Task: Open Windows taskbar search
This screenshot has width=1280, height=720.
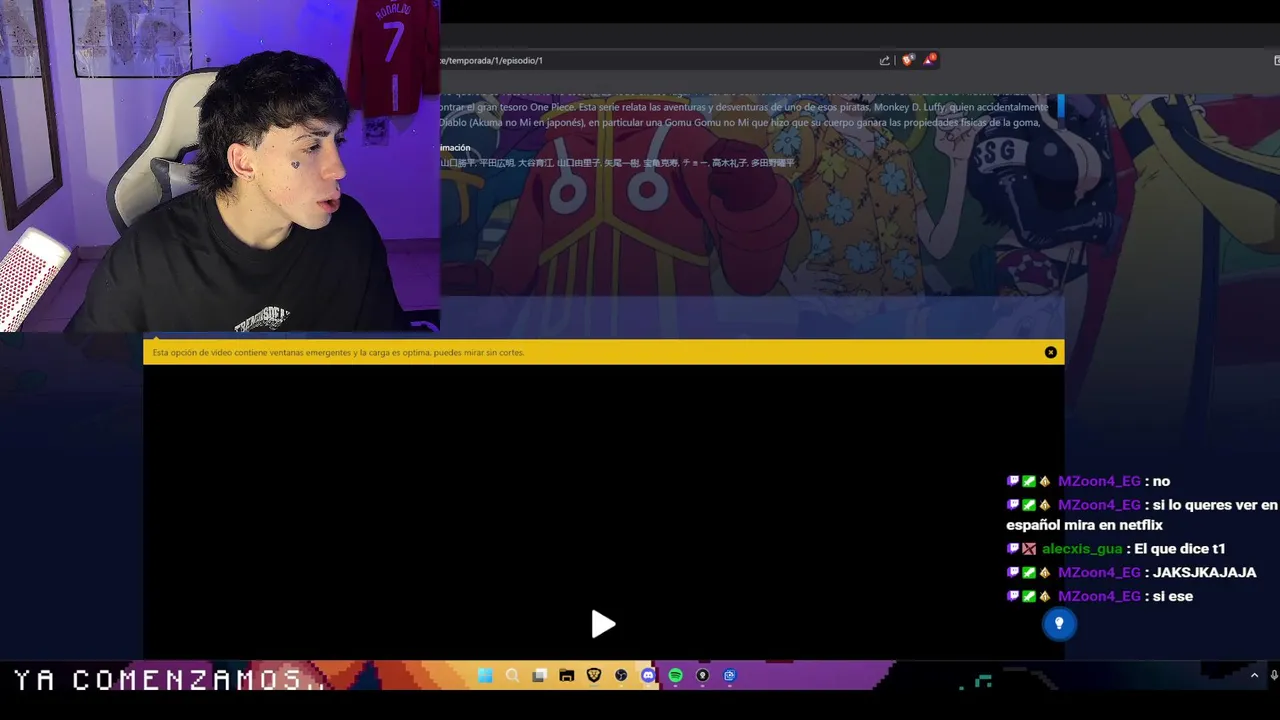Action: pyautogui.click(x=512, y=676)
